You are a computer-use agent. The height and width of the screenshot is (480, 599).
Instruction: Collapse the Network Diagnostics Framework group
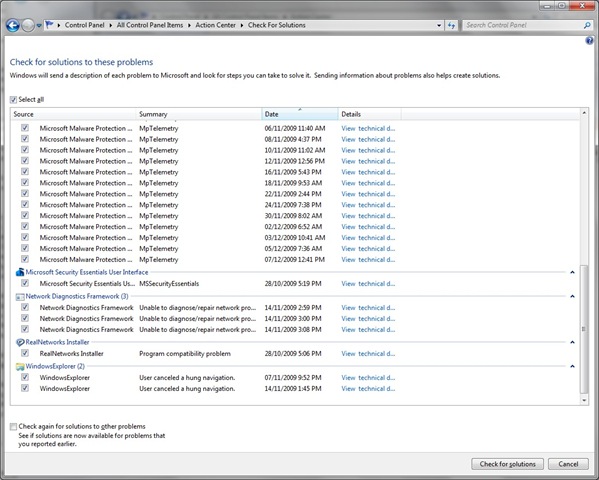(572, 296)
